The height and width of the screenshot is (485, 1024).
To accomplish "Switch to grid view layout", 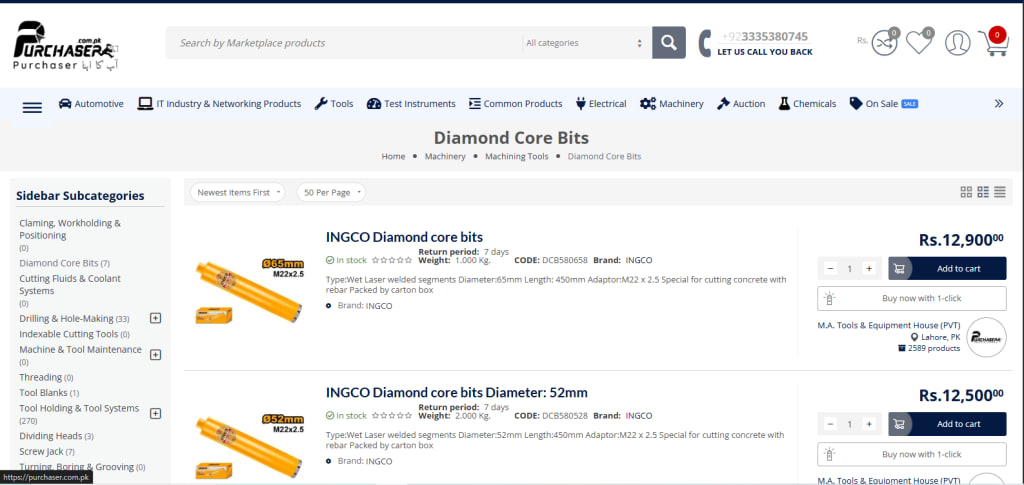I will (966, 192).
